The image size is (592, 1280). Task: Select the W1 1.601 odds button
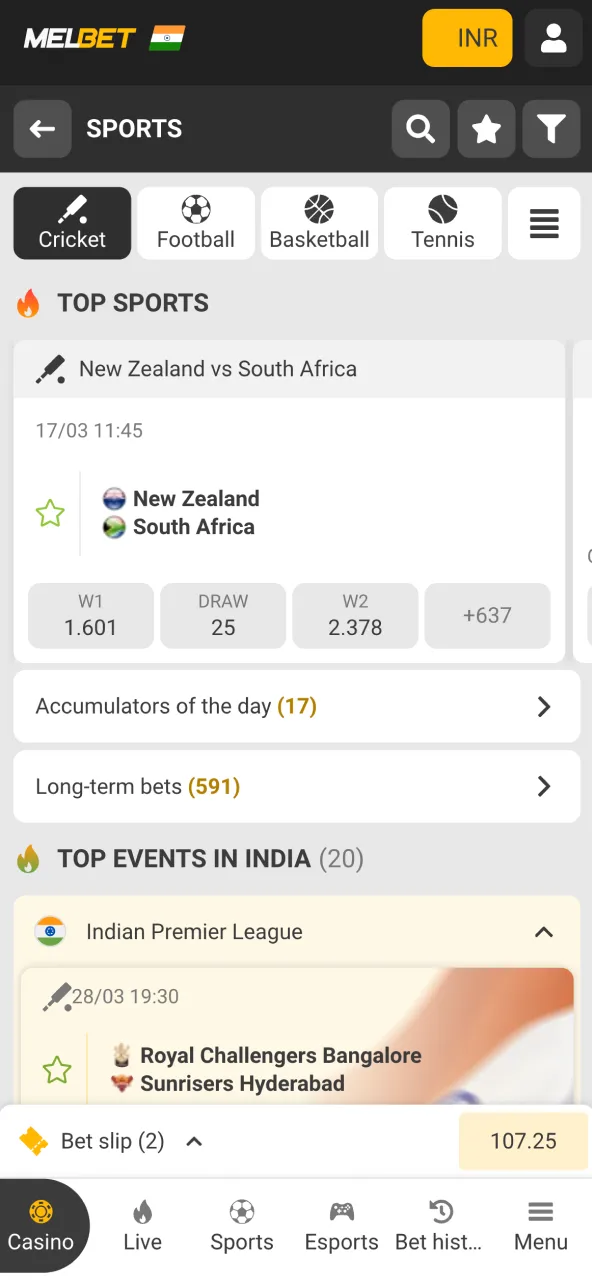point(90,615)
